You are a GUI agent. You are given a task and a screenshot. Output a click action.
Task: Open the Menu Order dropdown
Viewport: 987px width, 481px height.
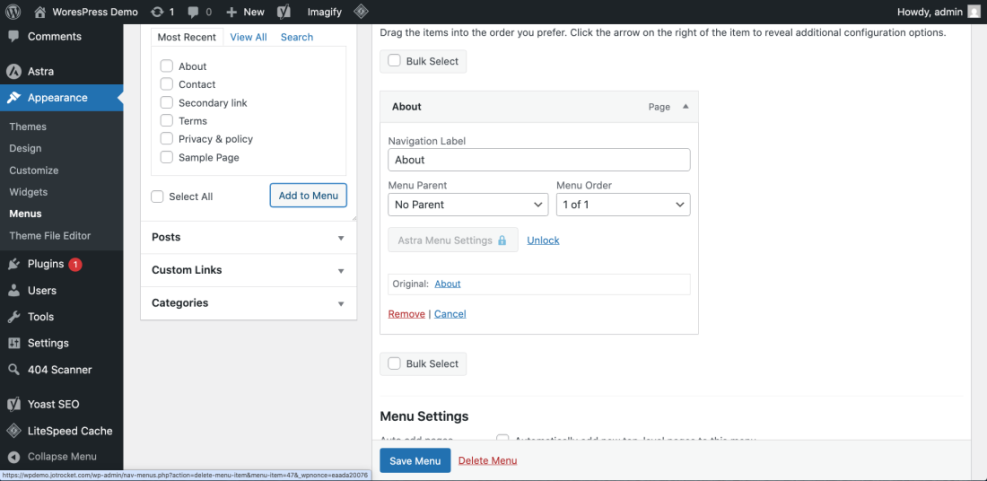pos(623,205)
